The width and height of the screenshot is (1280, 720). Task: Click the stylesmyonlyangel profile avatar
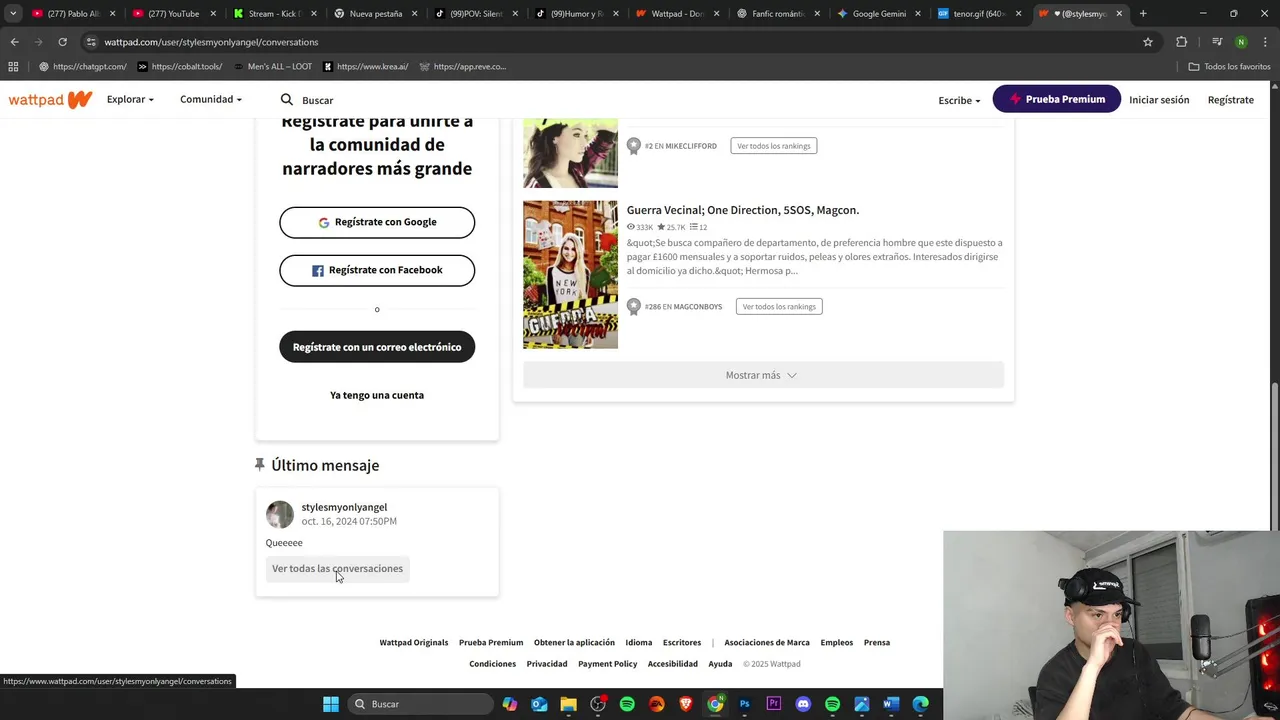point(280,514)
